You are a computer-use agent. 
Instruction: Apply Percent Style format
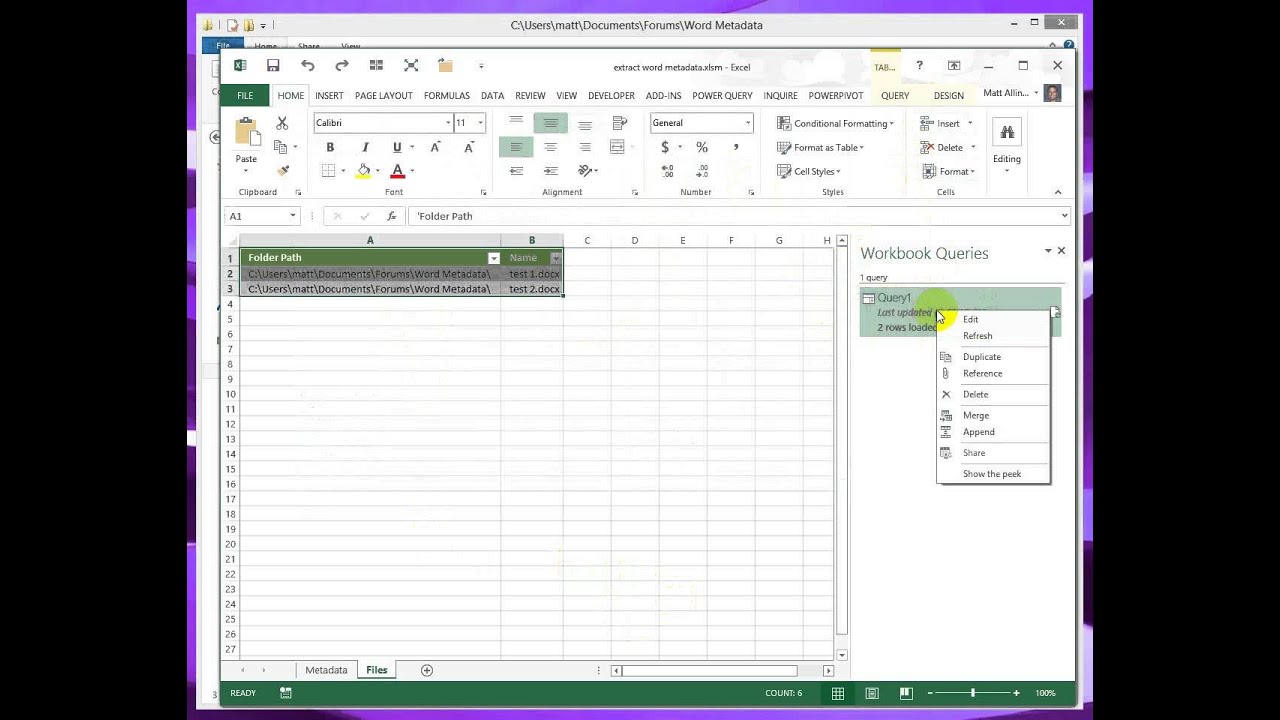(x=702, y=147)
